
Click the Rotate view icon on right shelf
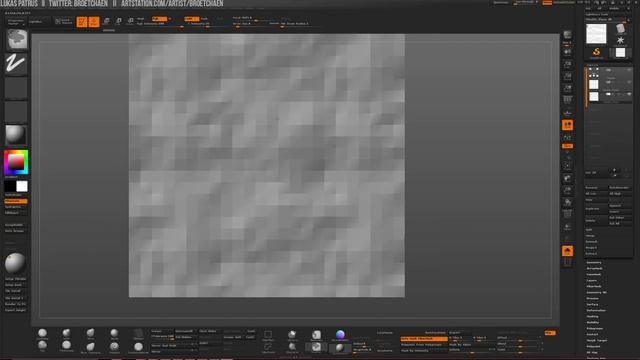coord(567,202)
